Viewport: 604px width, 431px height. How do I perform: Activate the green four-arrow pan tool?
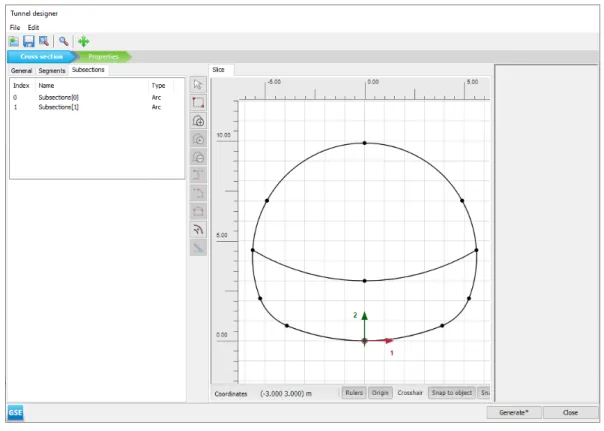(x=84, y=41)
